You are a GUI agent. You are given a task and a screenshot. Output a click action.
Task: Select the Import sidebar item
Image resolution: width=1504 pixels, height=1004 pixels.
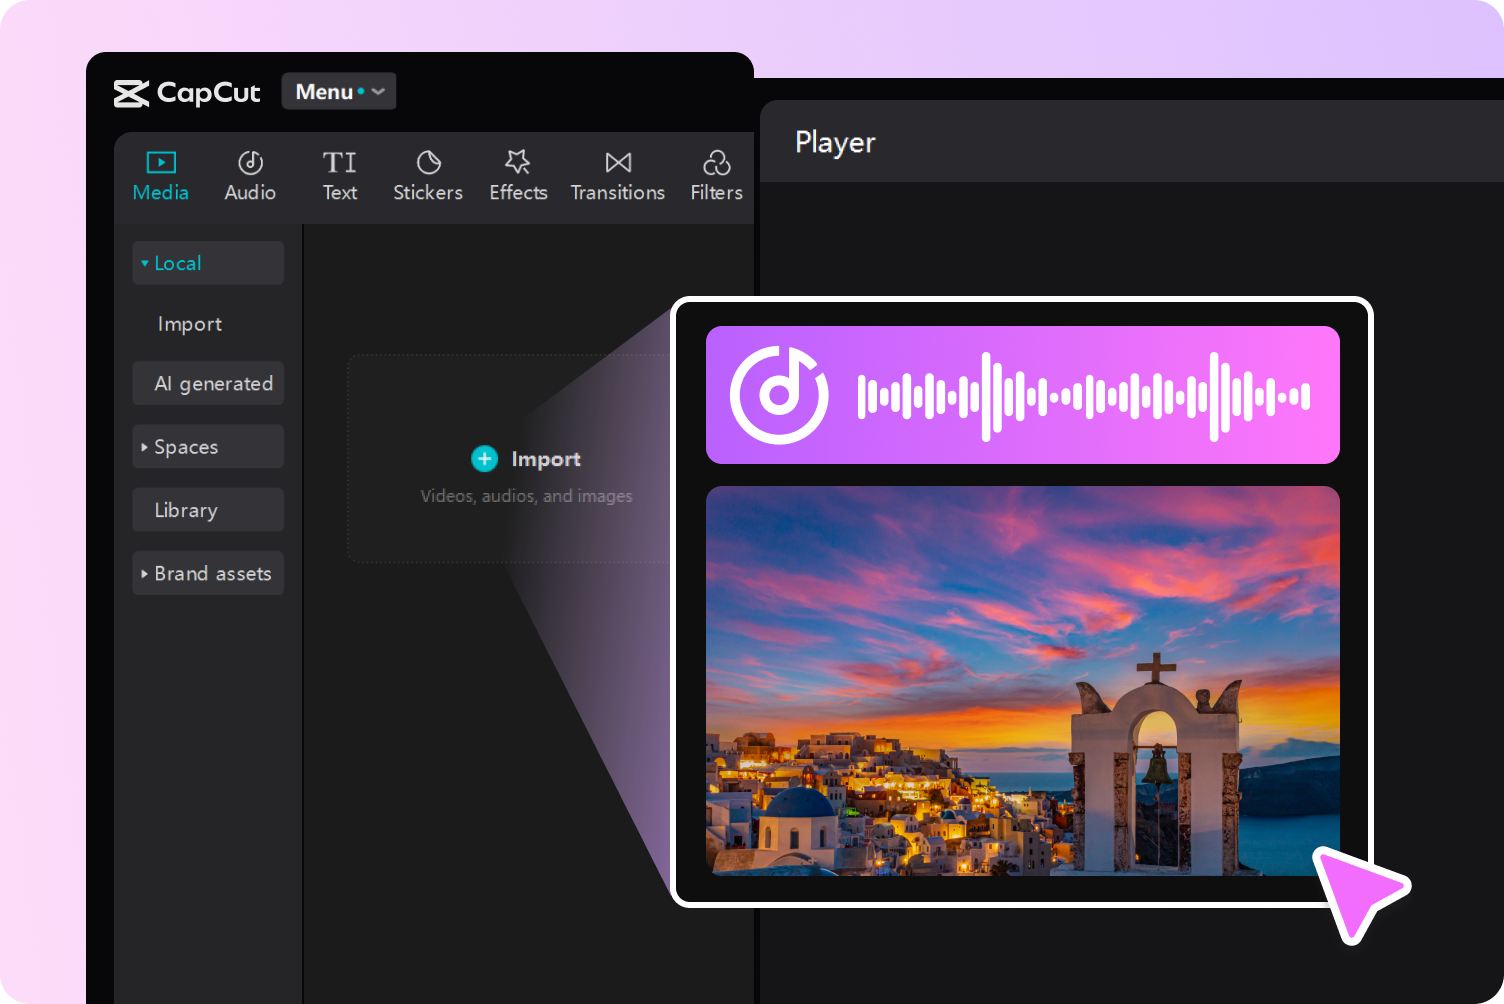[x=189, y=323]
